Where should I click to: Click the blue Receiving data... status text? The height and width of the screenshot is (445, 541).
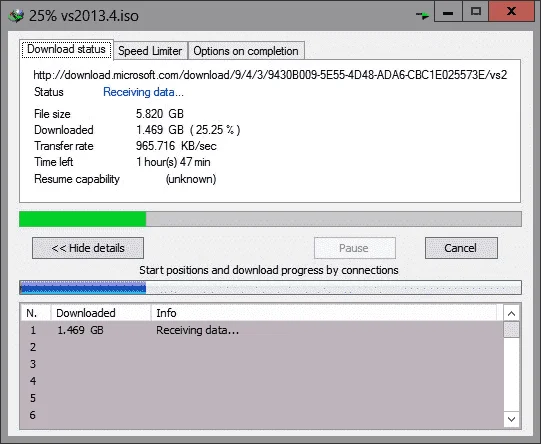143,92
